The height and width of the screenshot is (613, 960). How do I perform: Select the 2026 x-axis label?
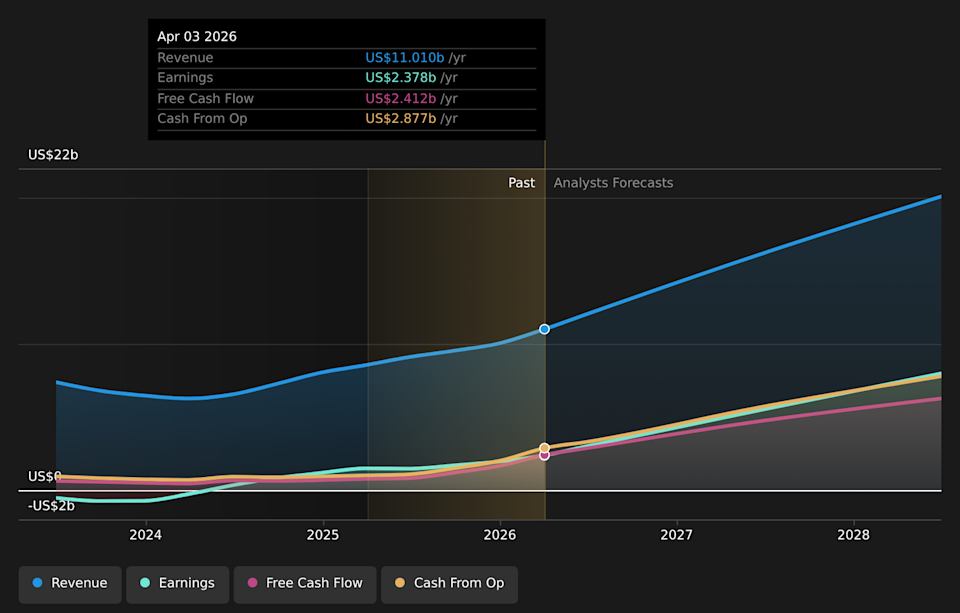pos(500,535)
